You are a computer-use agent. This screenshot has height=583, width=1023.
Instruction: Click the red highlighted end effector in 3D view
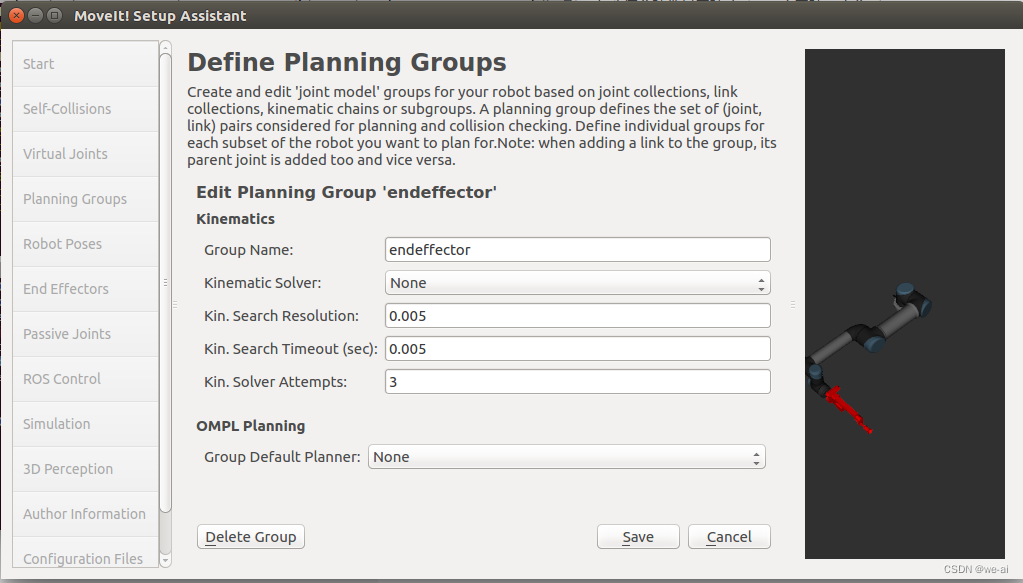(x=848, y=410)
